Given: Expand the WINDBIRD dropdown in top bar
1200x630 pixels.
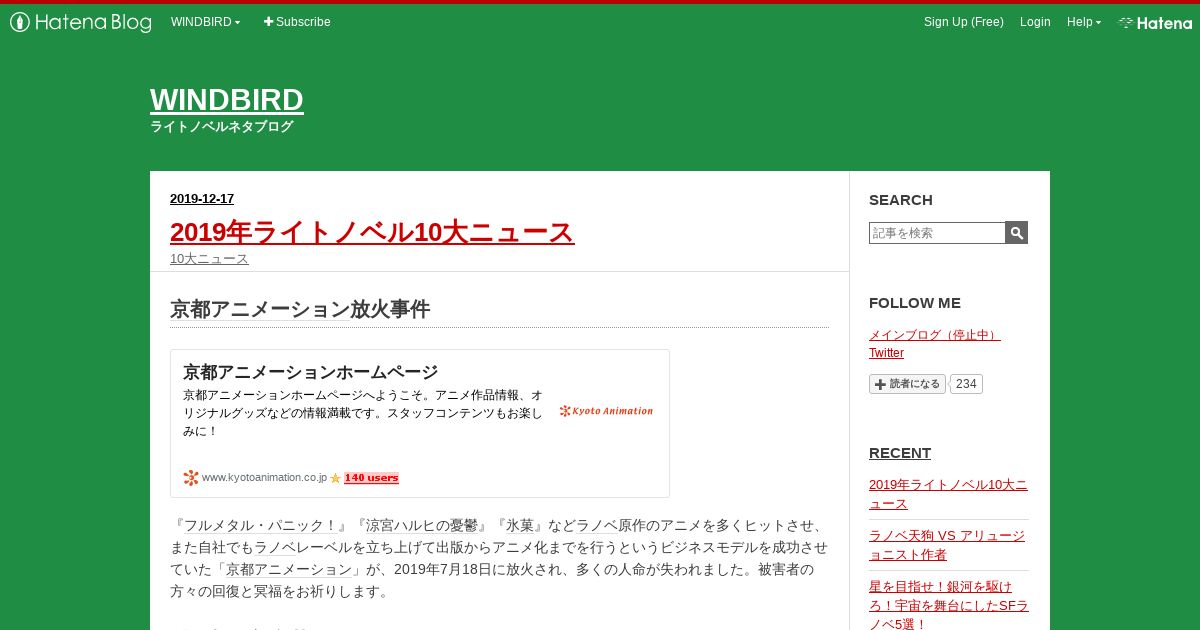Looking at the screenshot, I should (205, 22).
